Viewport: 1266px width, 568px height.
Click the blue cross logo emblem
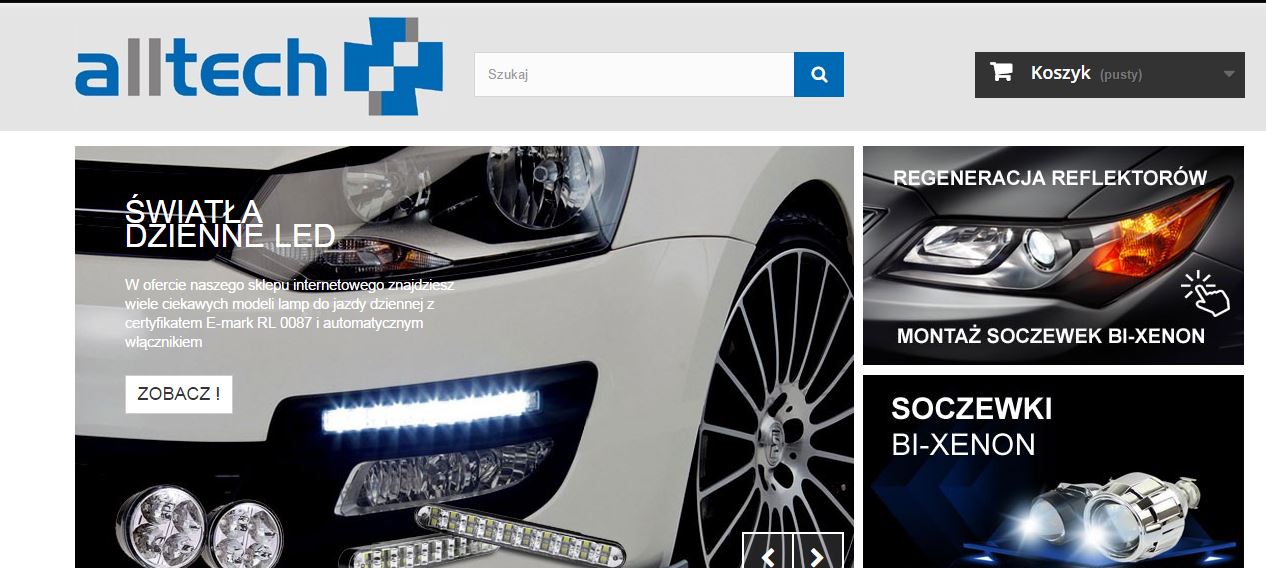pos(392,66)
